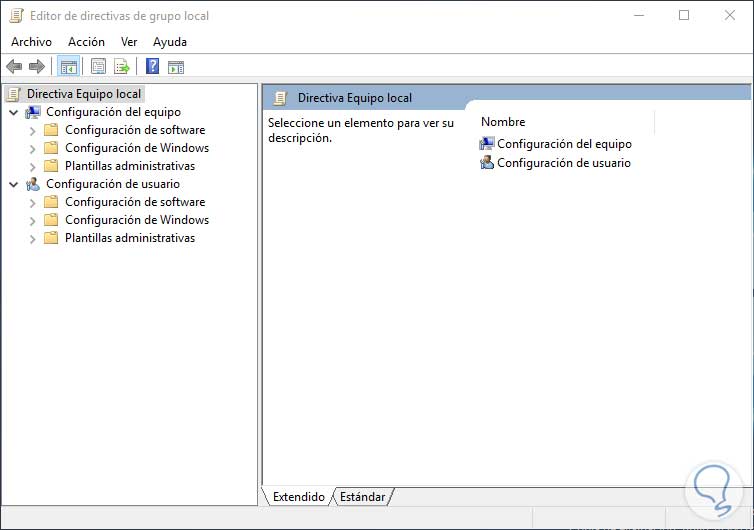
Task: Select Configuración de Windows label under usuario
Action: 137,220
